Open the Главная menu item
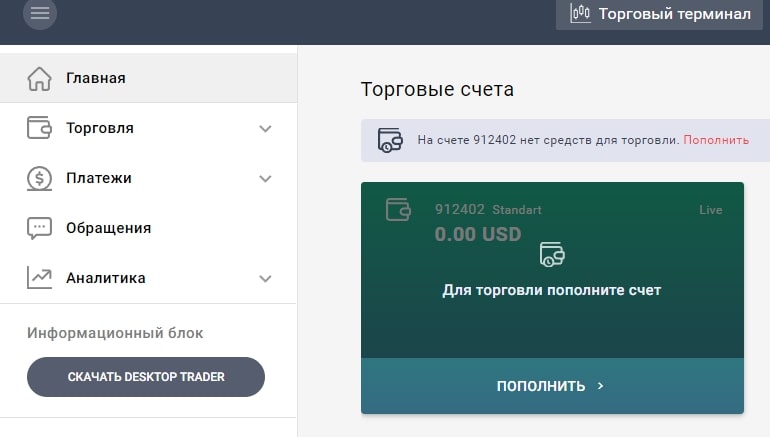Screen dimensions: 770x437 pyautogui.click(x=96, y=78)
